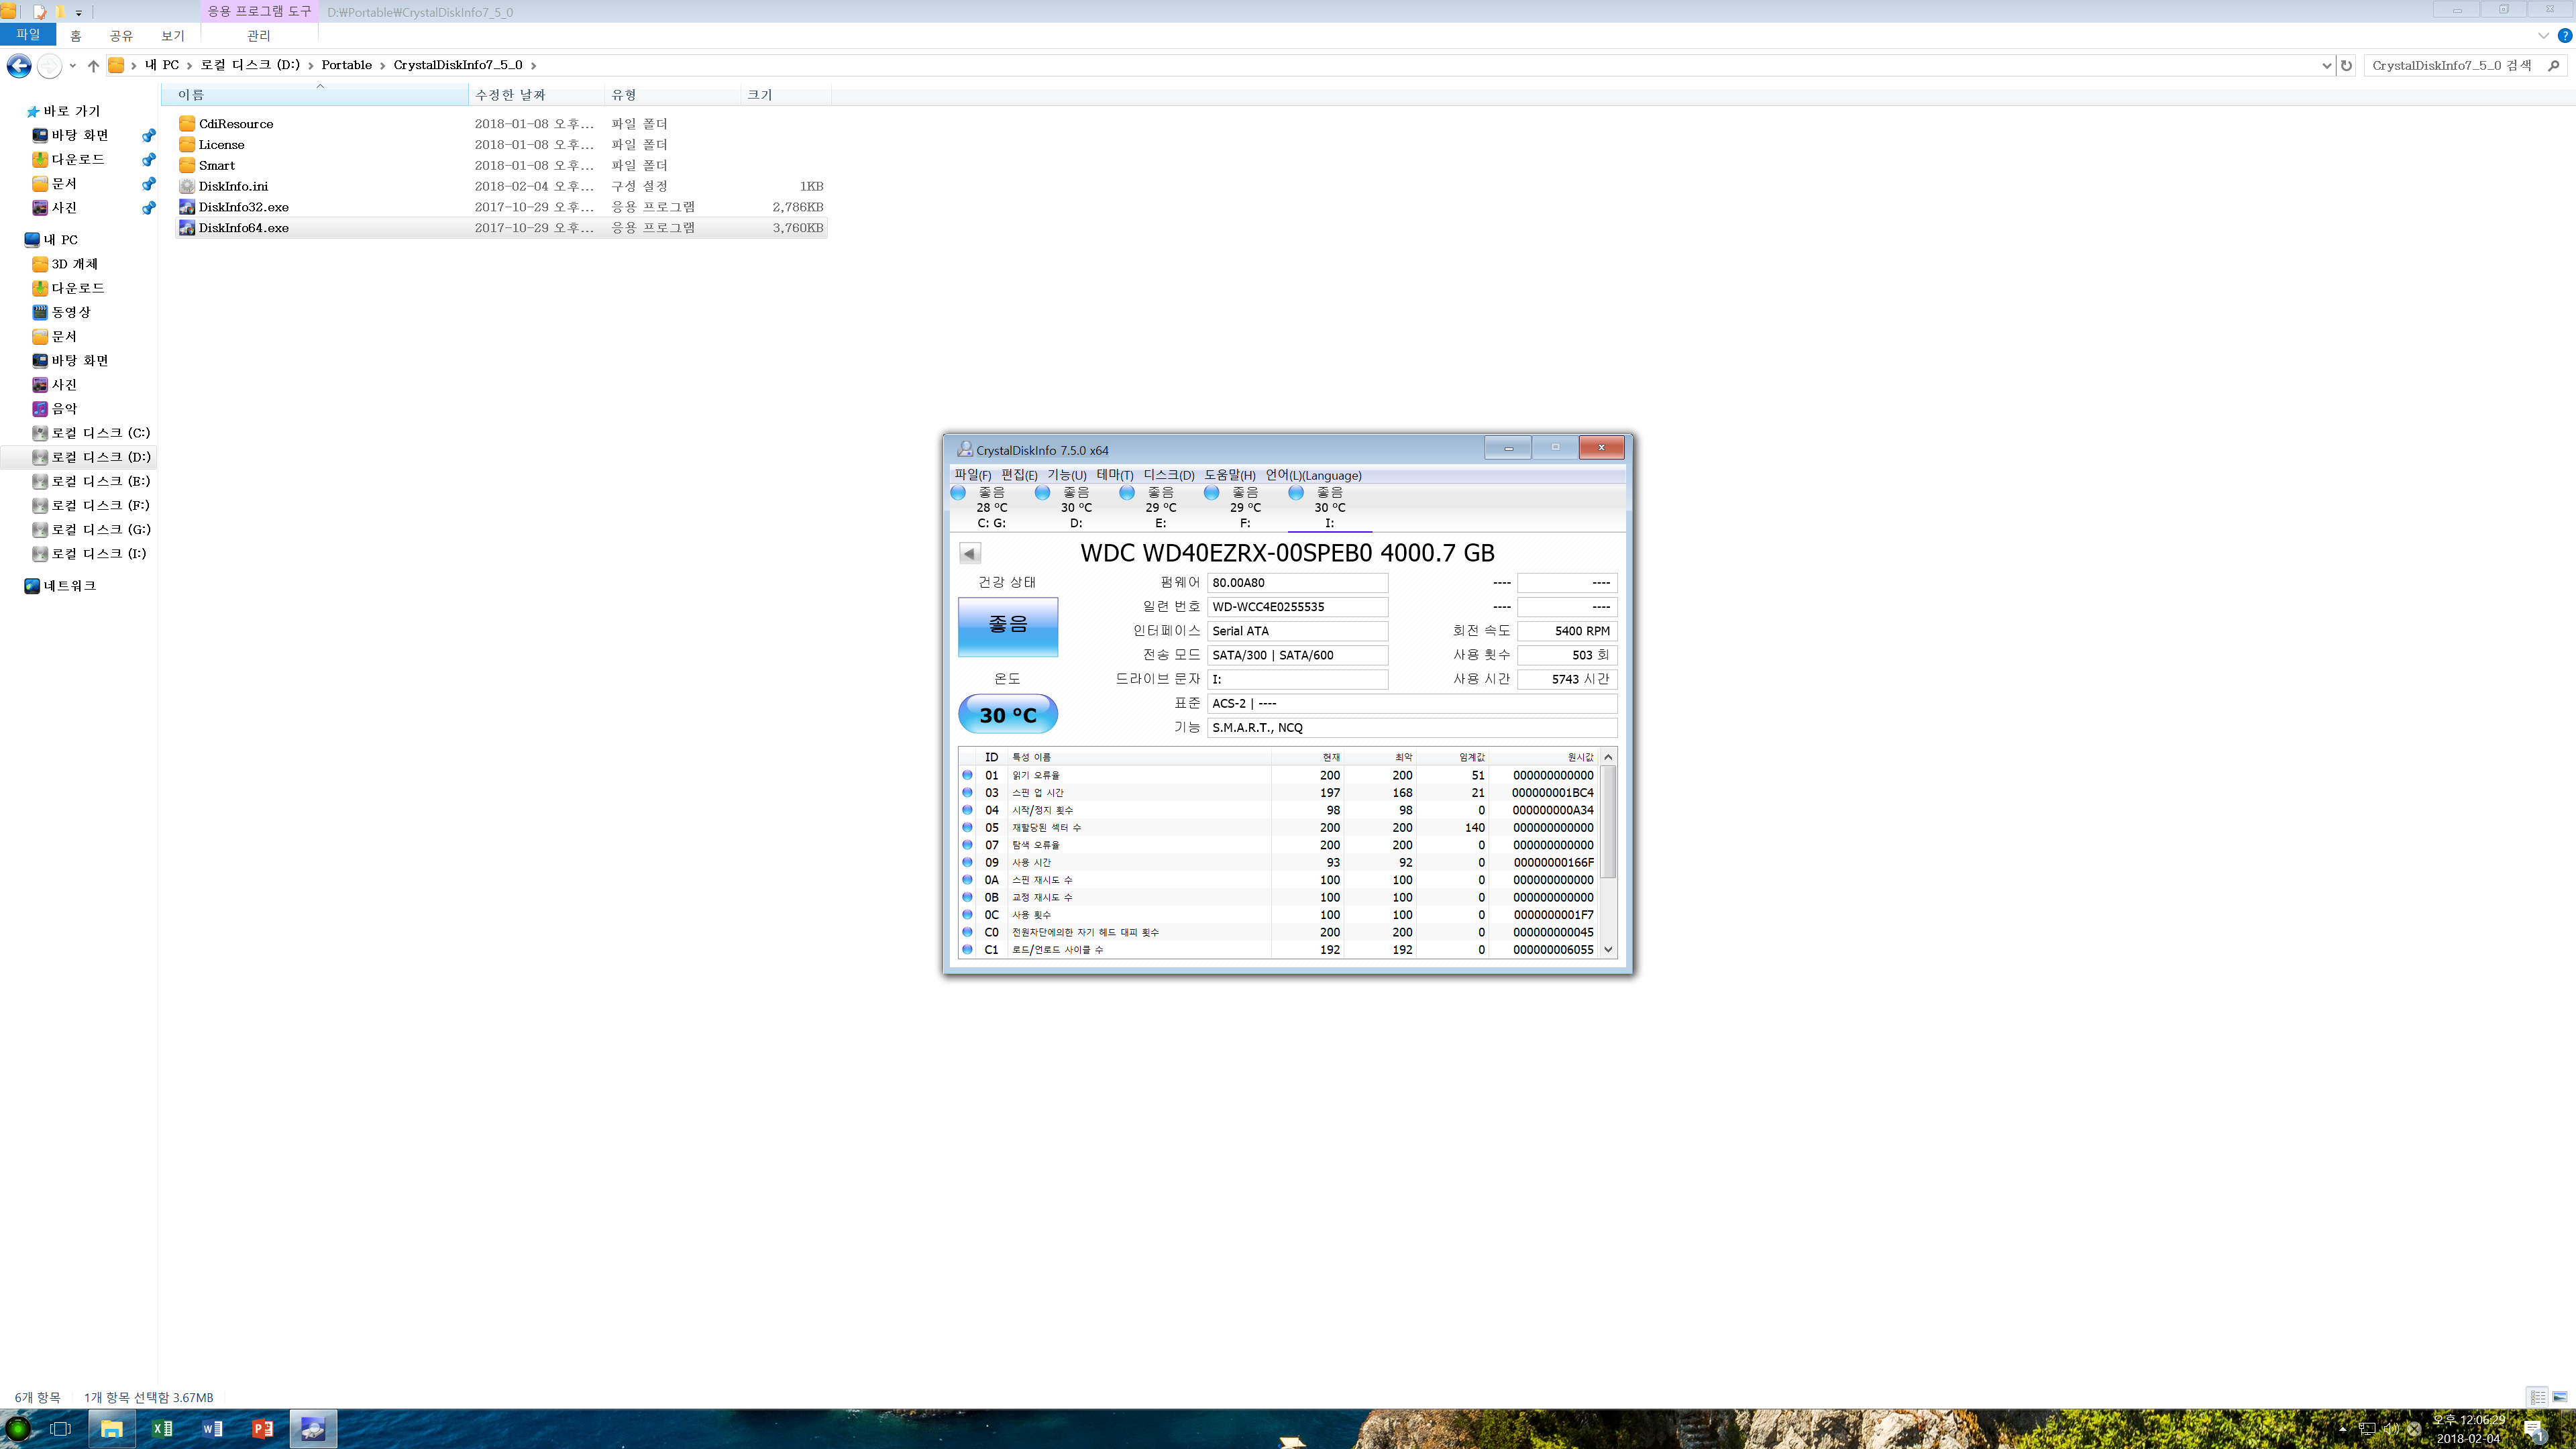Screen dimensions: 2576x1449
Task: Click the 좋음 health status button
Action: tap(1008, 626)
